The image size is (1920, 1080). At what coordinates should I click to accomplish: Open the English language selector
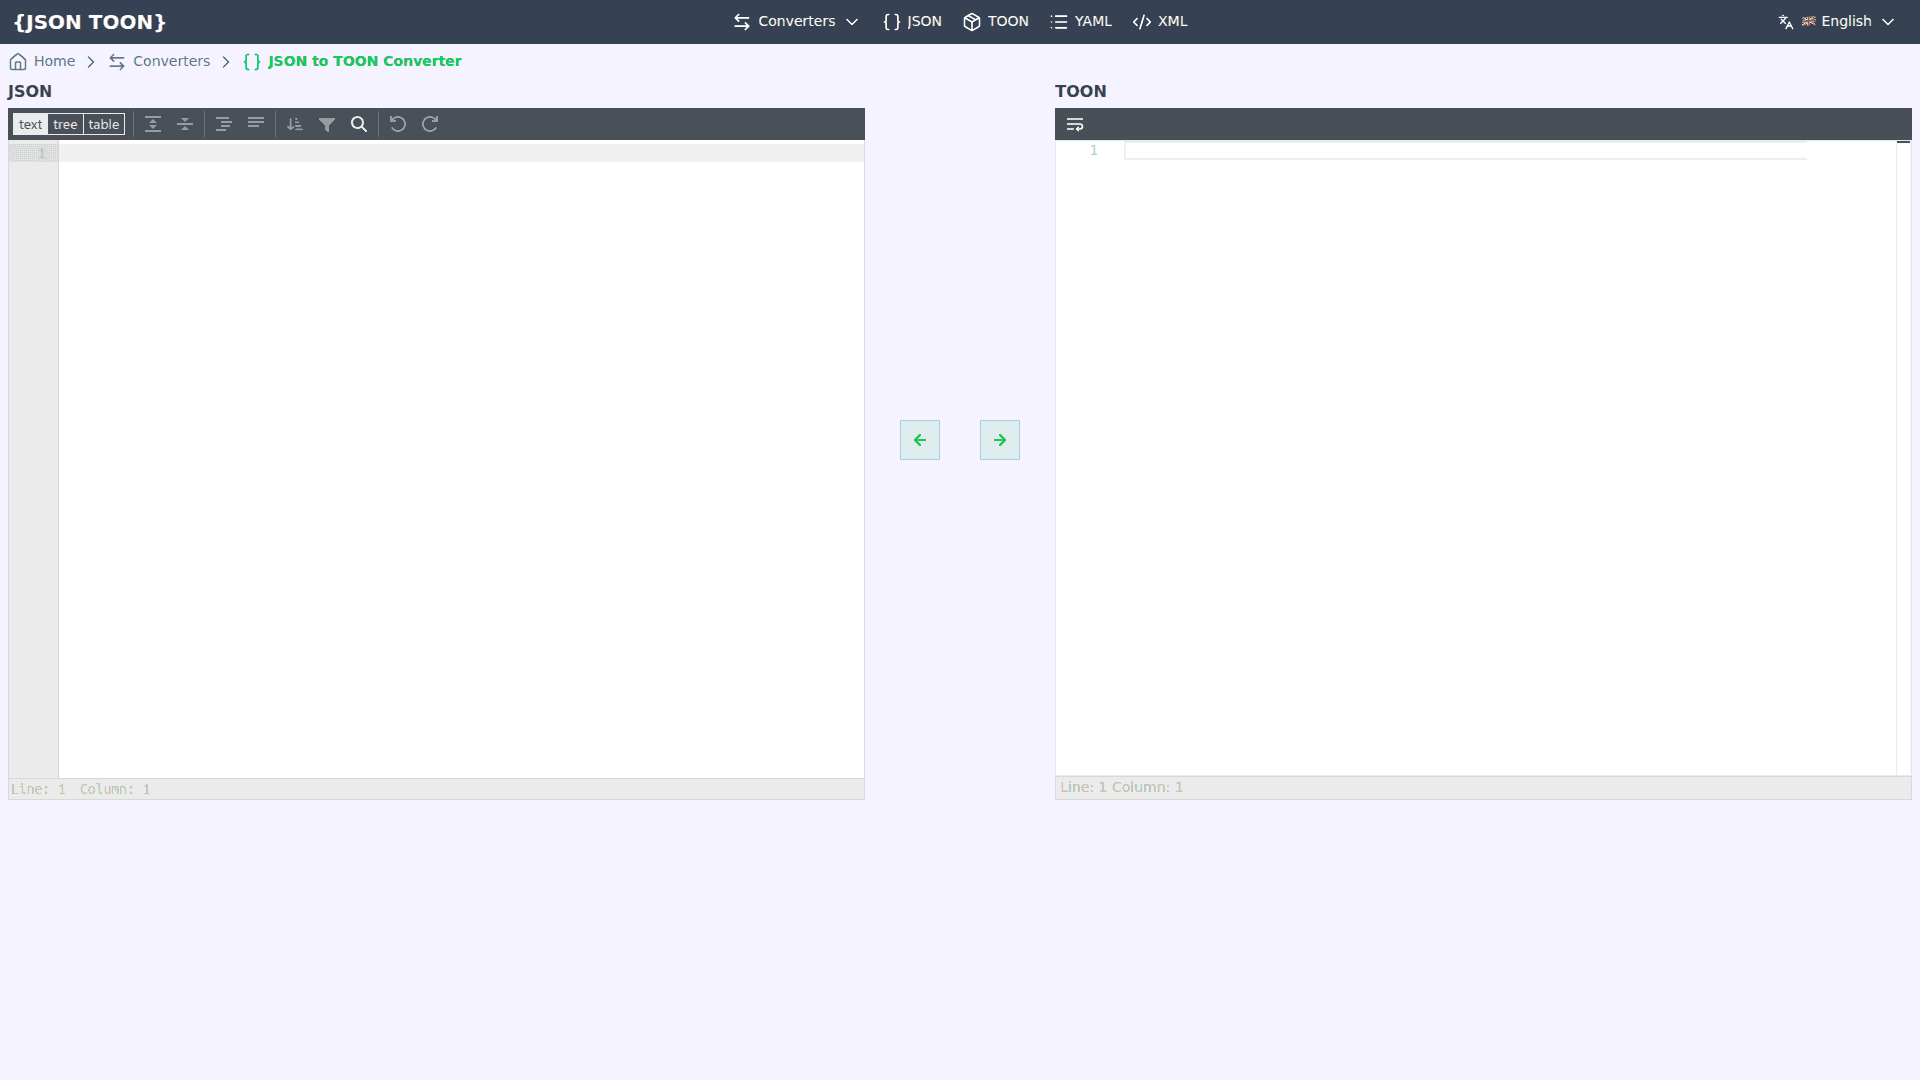tap(1845, 21)
